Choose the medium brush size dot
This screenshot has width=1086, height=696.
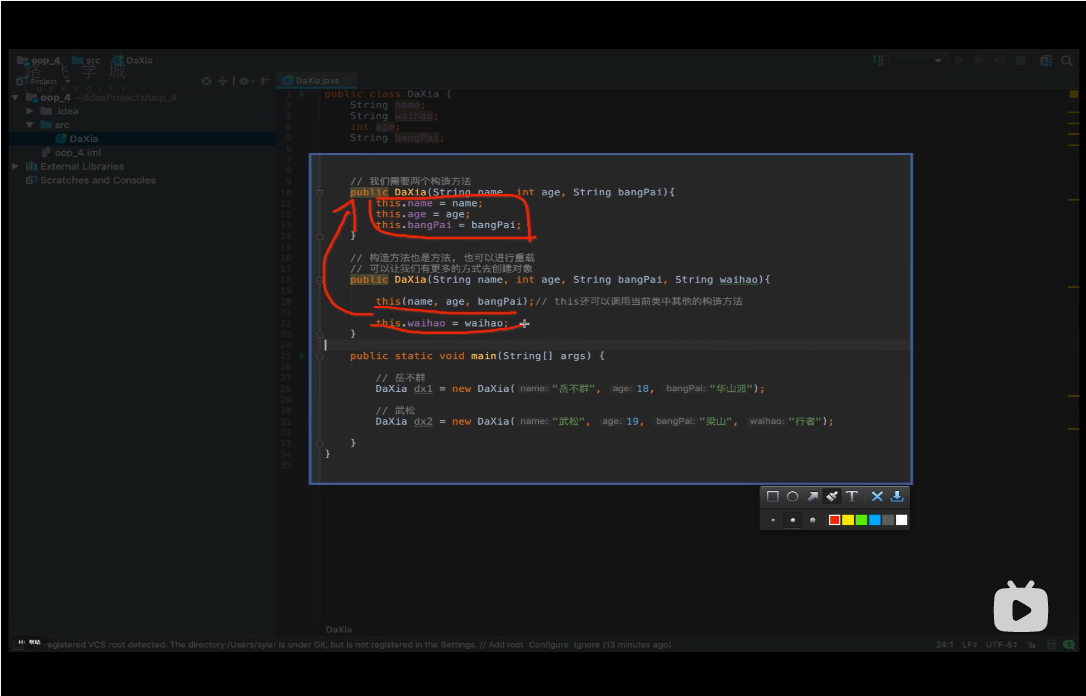coord(792,520)
